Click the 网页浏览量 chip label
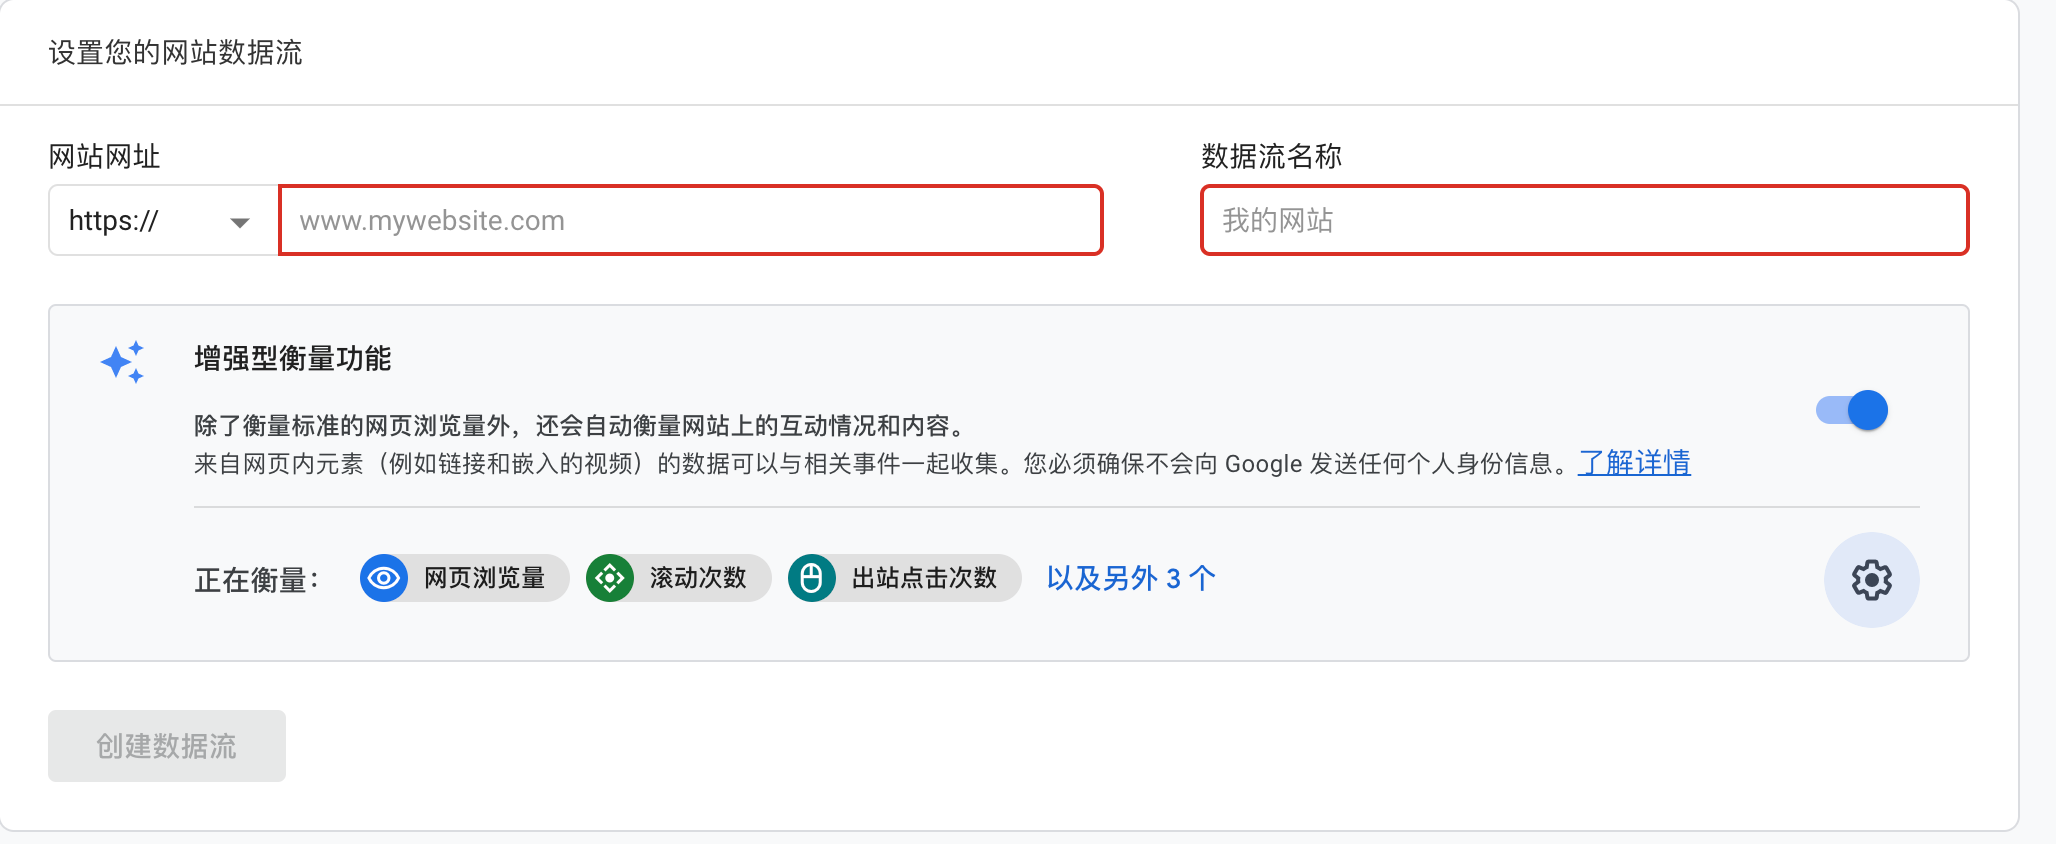 [485, 578]
